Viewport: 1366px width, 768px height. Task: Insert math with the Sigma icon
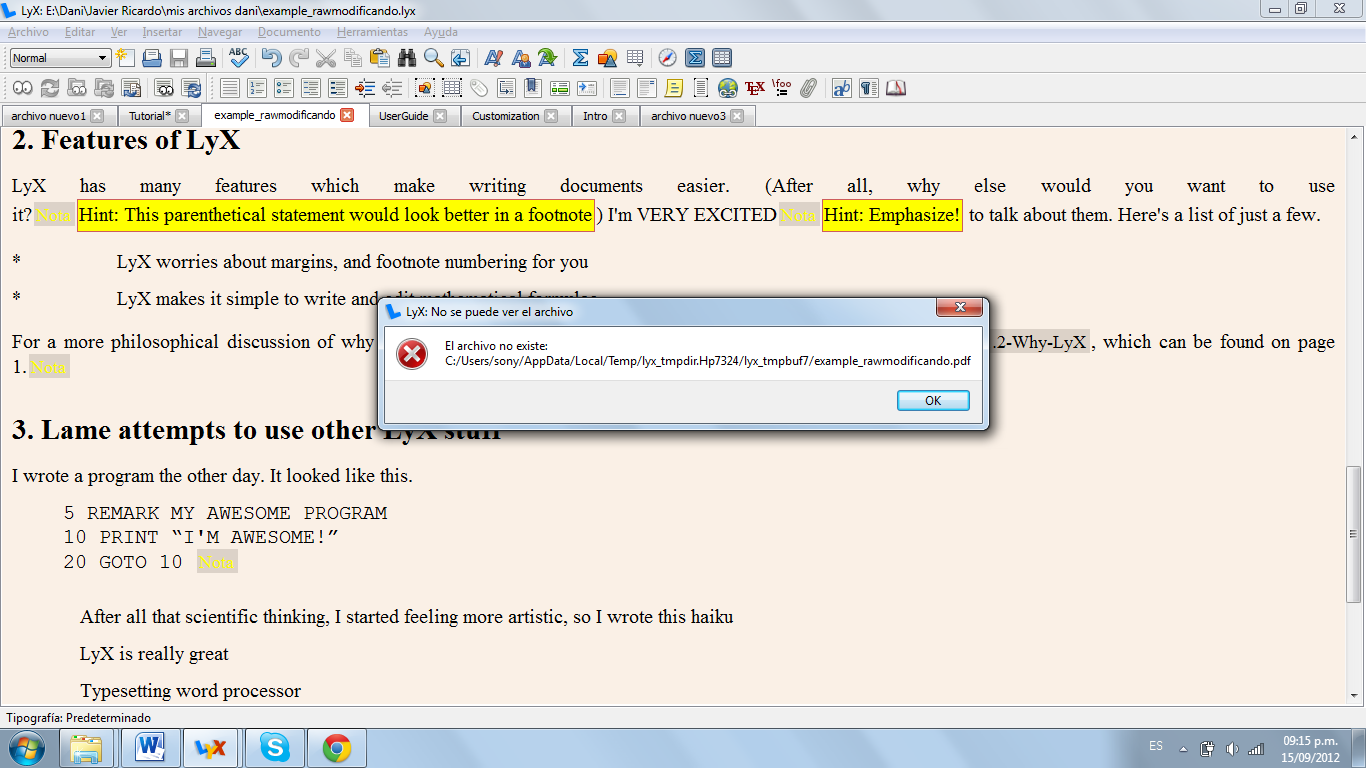pos(580,58)
